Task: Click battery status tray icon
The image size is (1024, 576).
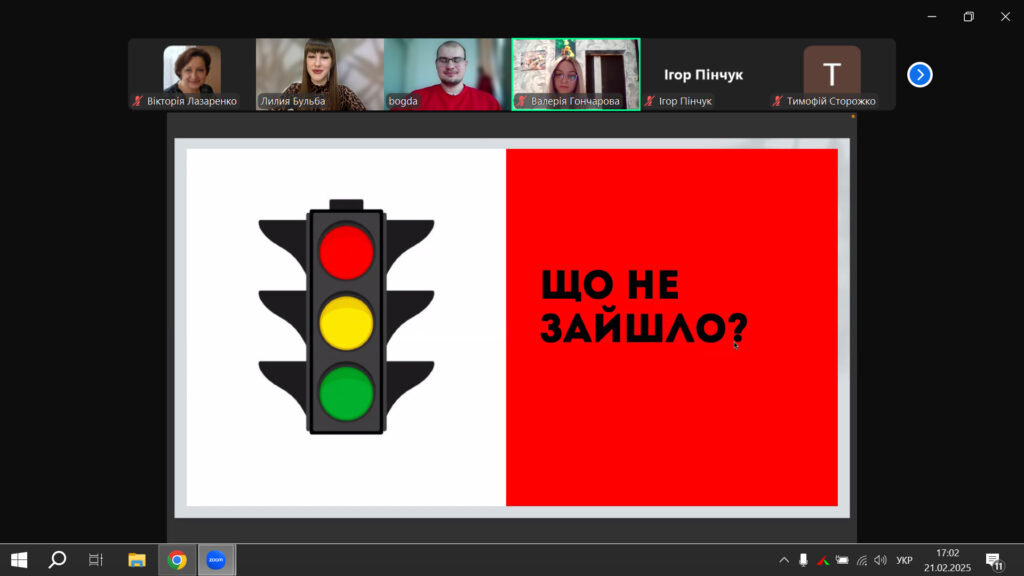Action: tap(842, 560)
